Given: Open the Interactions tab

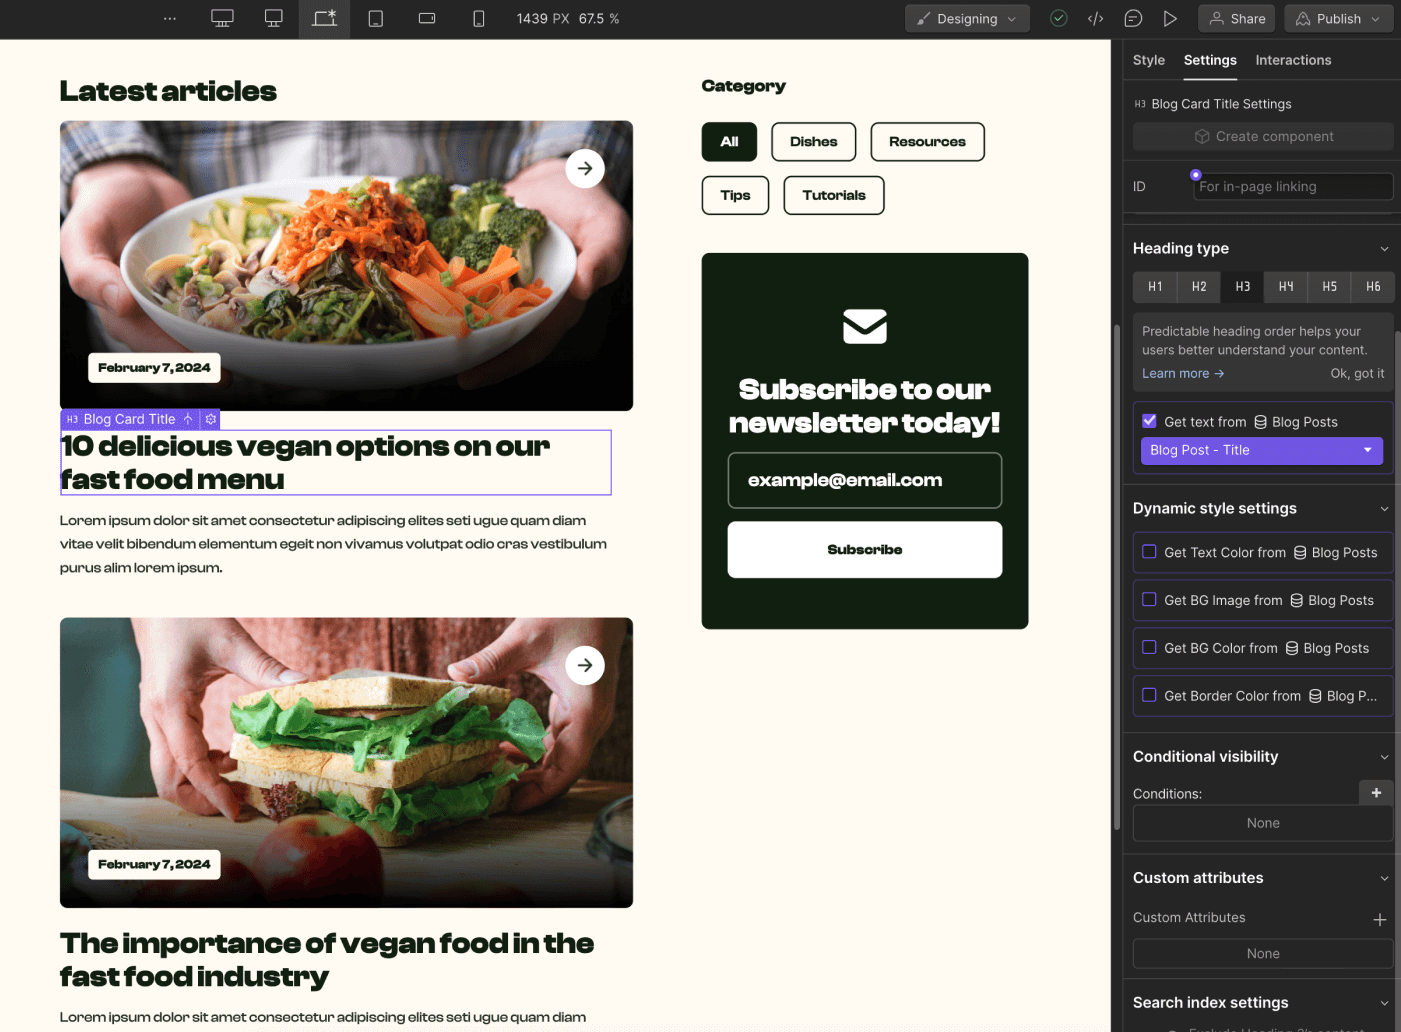Looking at the screenshot, I should coord(1293,60).
